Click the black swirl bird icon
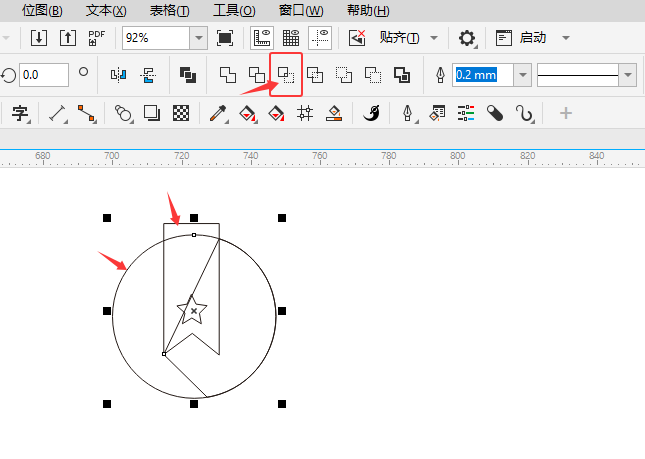This screenshot has height=459, width=645. point(371,113)
